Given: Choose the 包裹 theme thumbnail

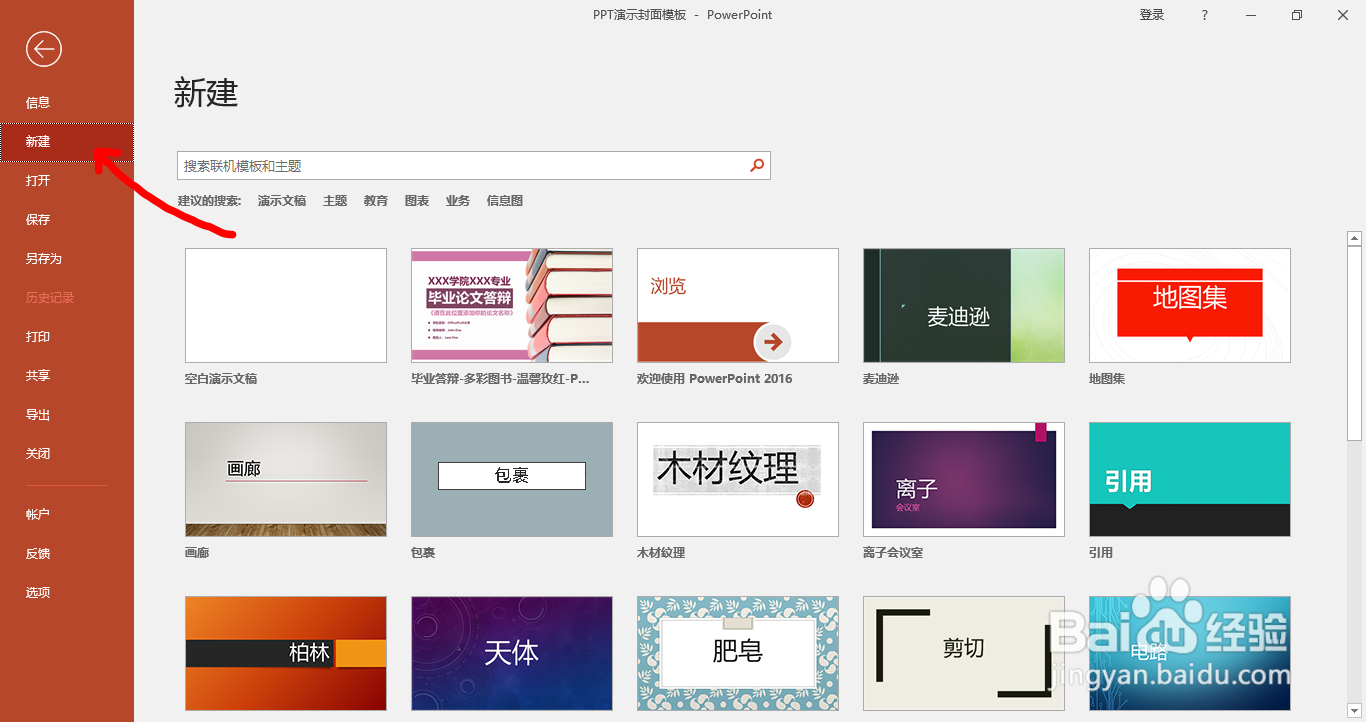Looking at the screenshot, I should pyautogui.click(x=512, y=479).
